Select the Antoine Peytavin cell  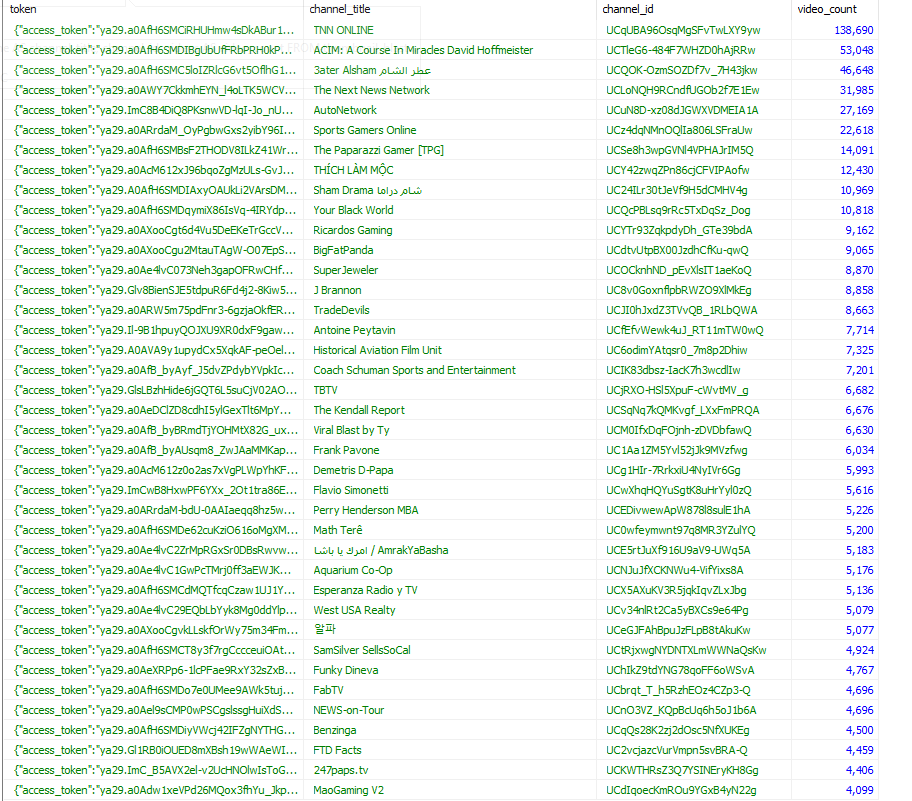[354, 330]
